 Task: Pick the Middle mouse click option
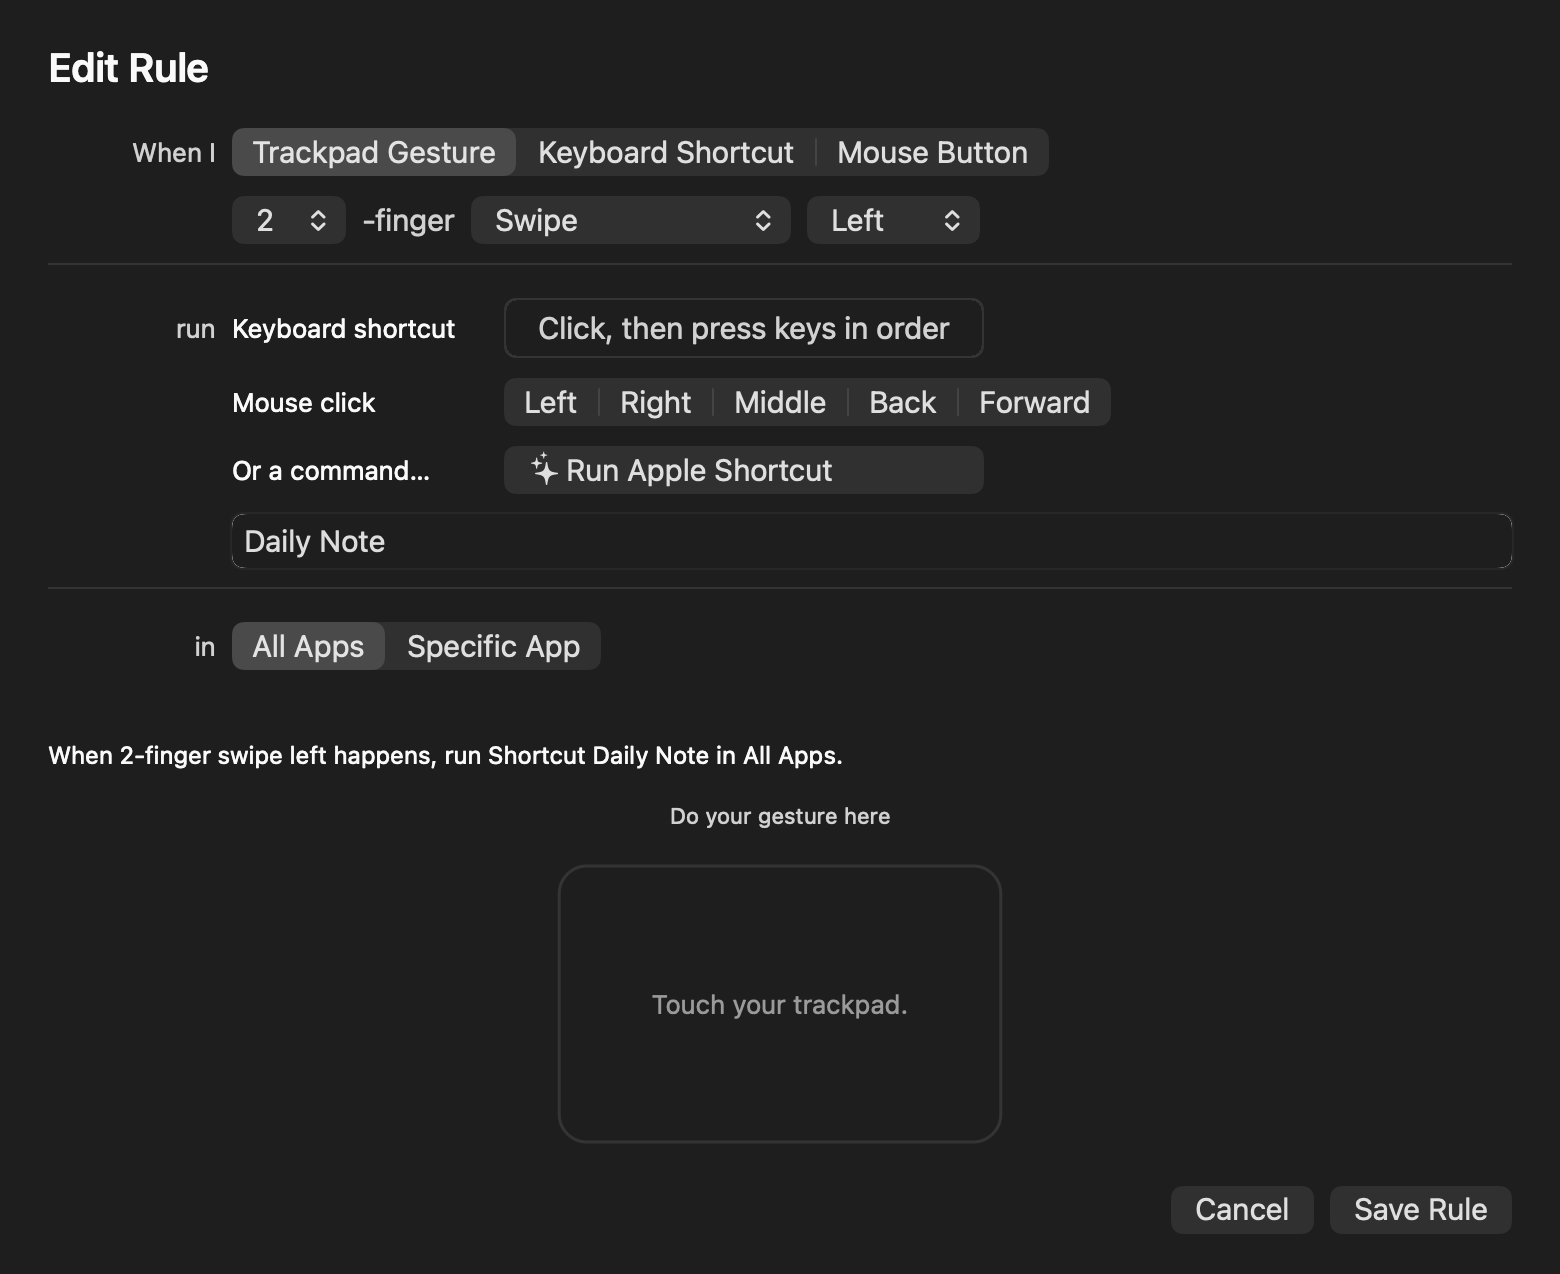780,402
